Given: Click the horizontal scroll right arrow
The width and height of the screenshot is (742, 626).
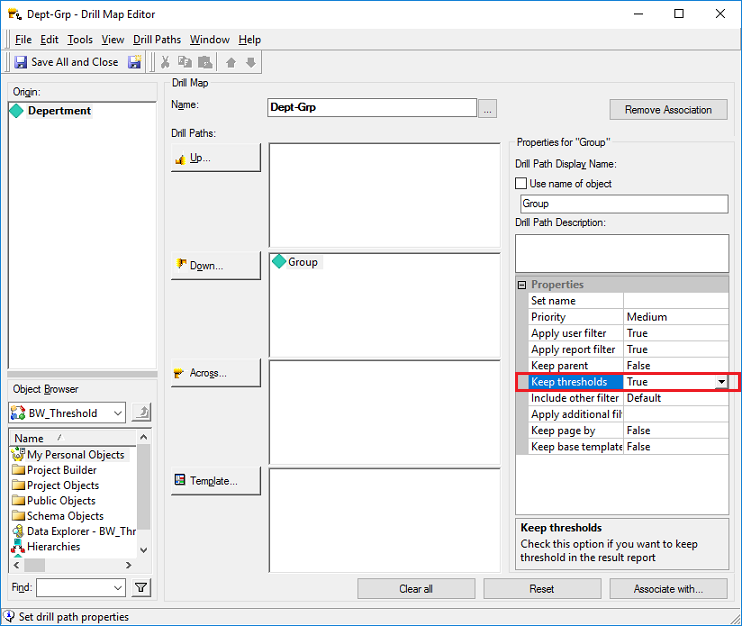Looking at the screenshot, I should click(129, 565).
